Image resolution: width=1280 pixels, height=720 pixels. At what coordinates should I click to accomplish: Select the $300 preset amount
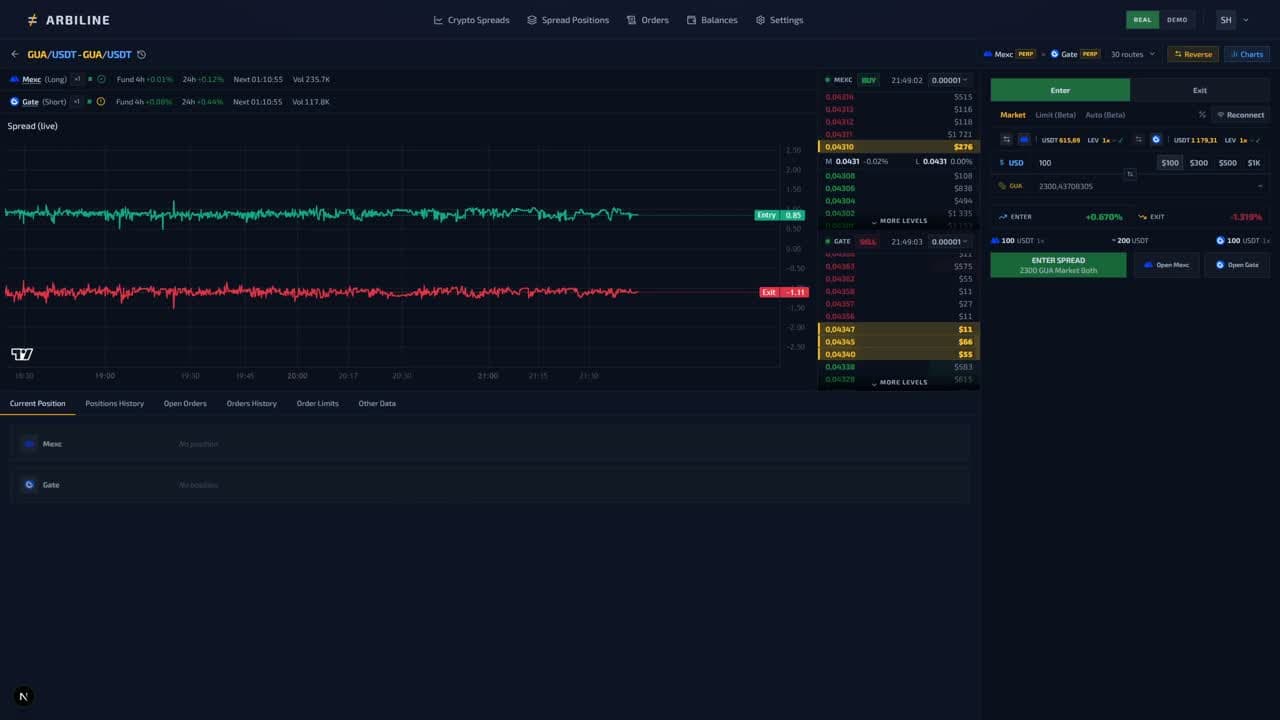(1198, 163)
